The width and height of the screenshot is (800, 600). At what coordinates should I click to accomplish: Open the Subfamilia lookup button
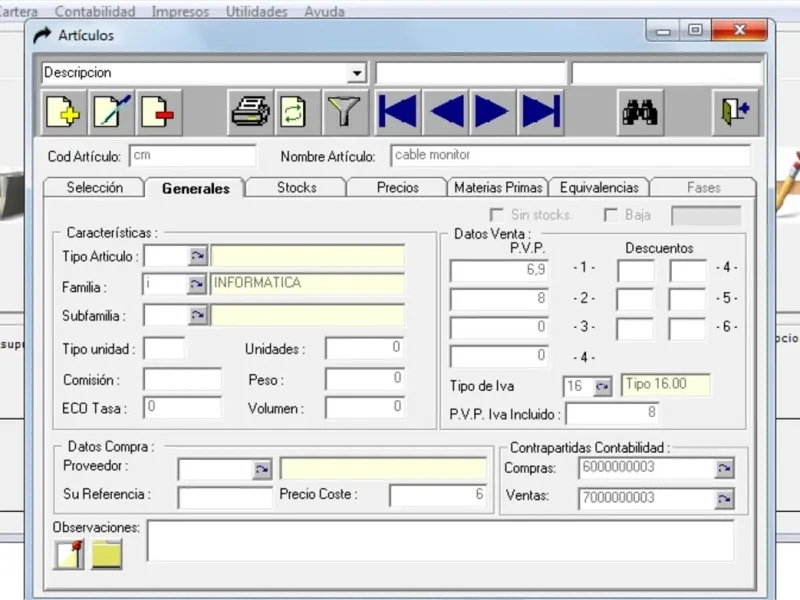pyautogui.click(x=197, y=315)
